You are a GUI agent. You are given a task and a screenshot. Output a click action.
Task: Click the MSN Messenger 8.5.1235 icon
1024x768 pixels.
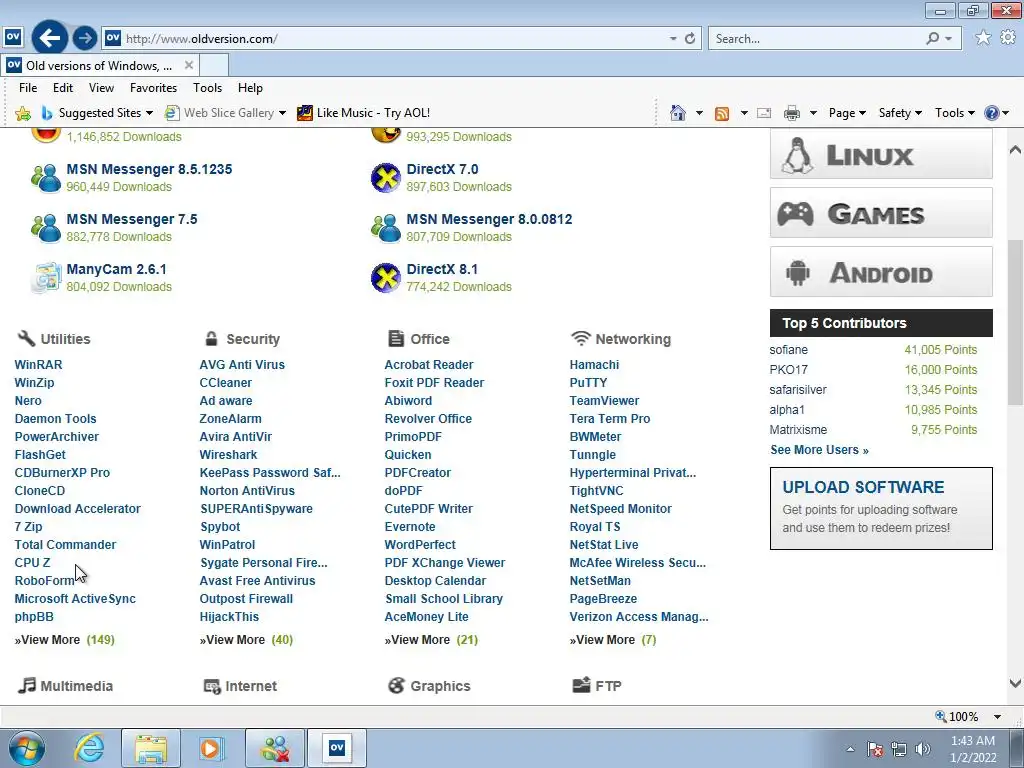(x=46, y=178)
